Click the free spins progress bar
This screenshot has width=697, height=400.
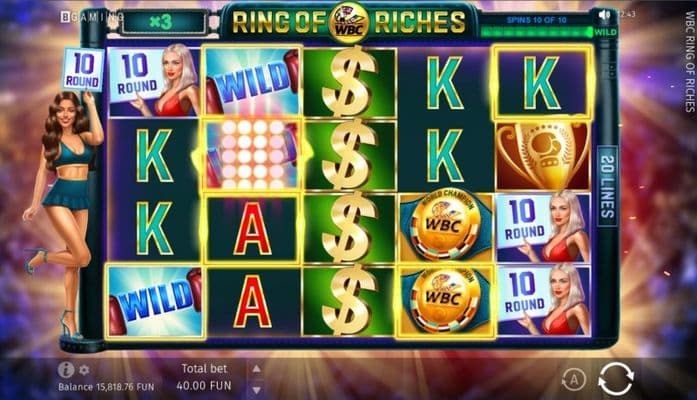tap(538, 32)
